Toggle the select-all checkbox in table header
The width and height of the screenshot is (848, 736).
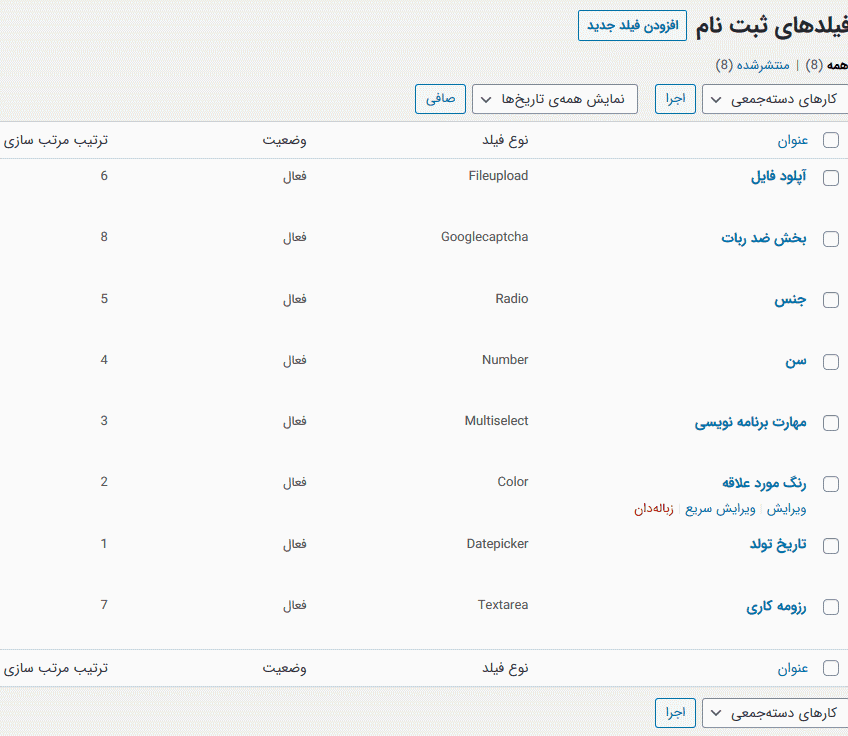tap(831, 140)
